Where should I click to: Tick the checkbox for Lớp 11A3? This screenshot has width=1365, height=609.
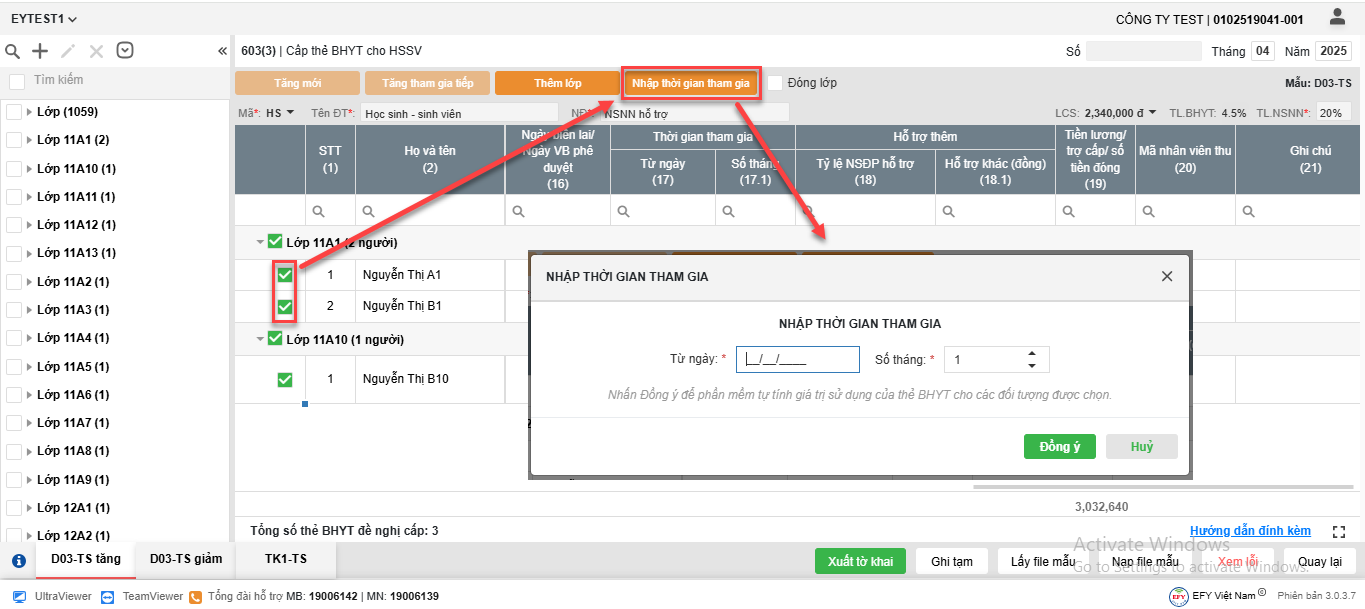point(14,310)
